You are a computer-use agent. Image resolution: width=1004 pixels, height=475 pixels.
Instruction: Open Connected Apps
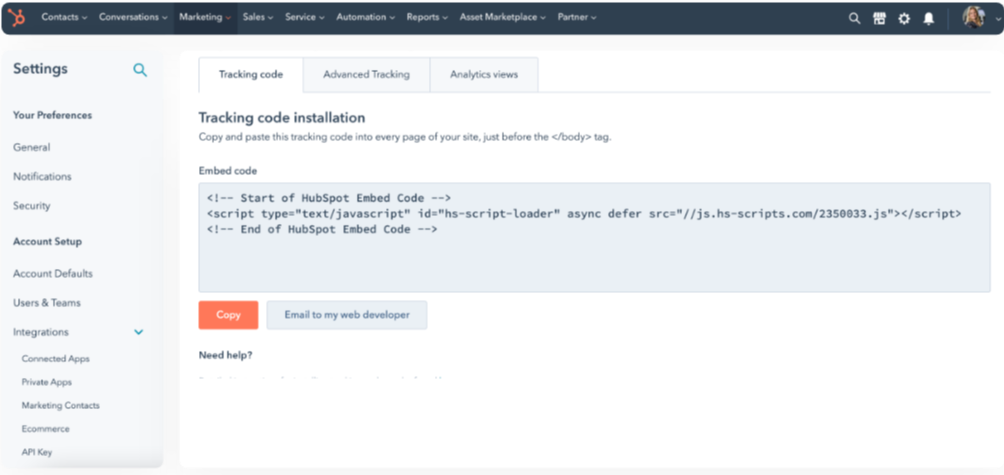click(x=56, y=359)
